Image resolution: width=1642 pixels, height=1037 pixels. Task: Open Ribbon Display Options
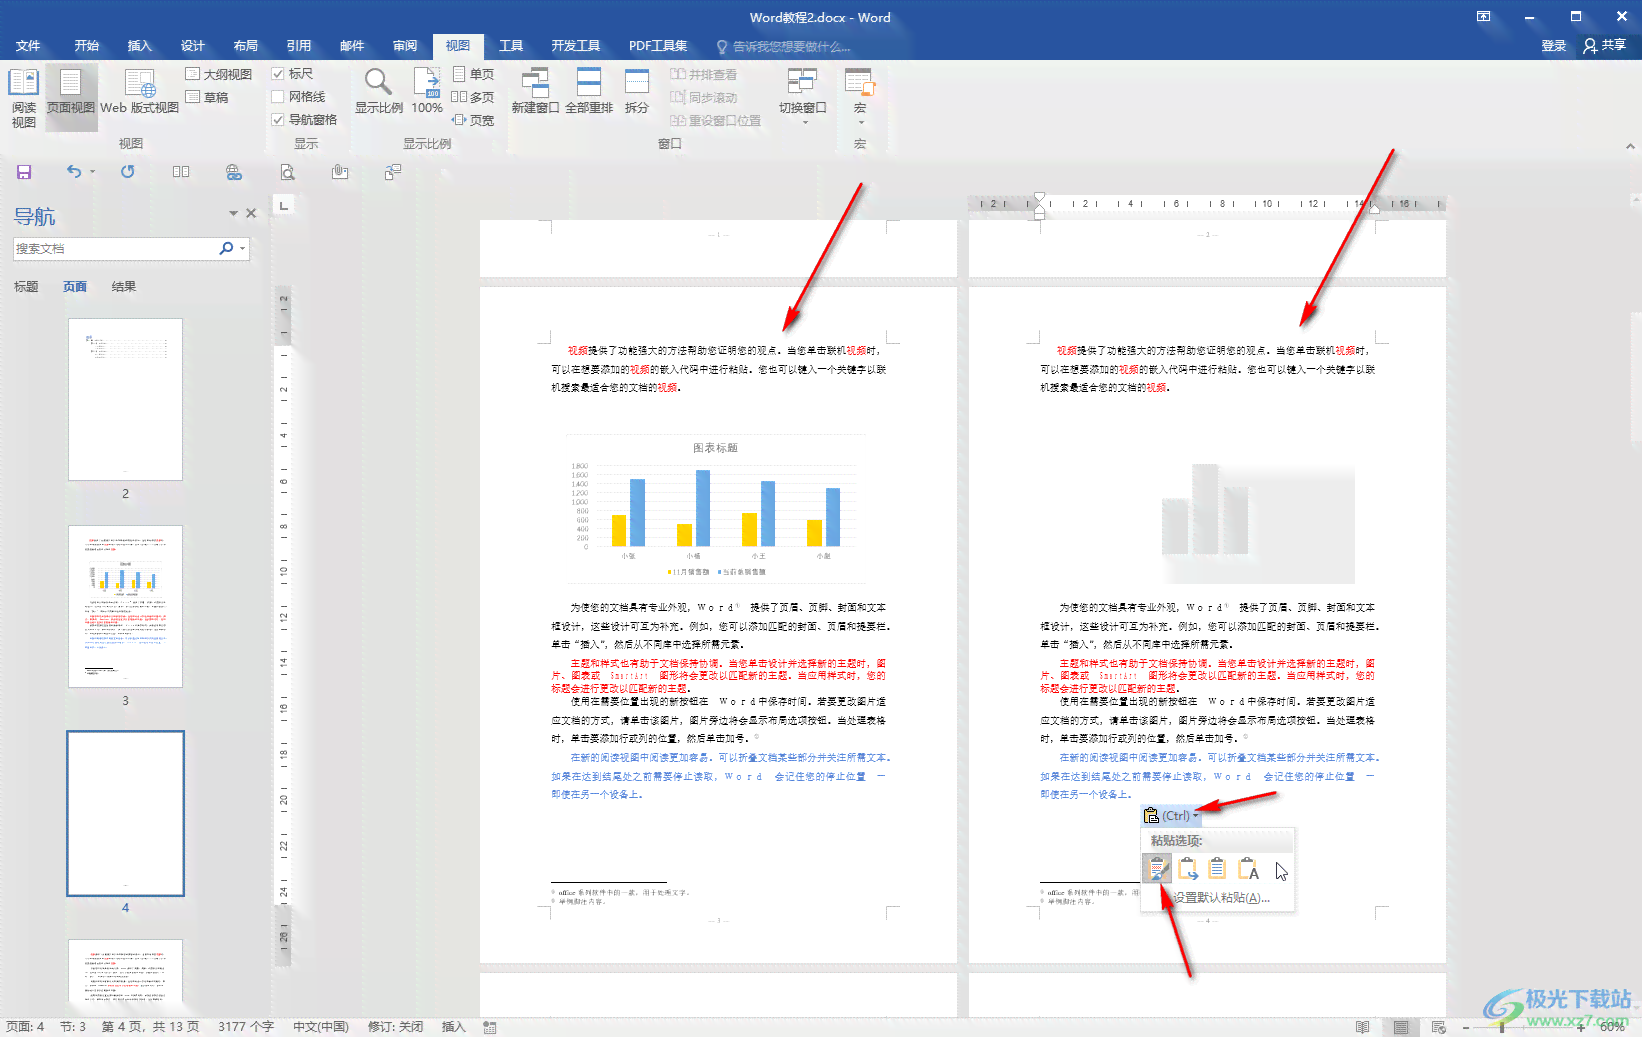coord(1484,16)
